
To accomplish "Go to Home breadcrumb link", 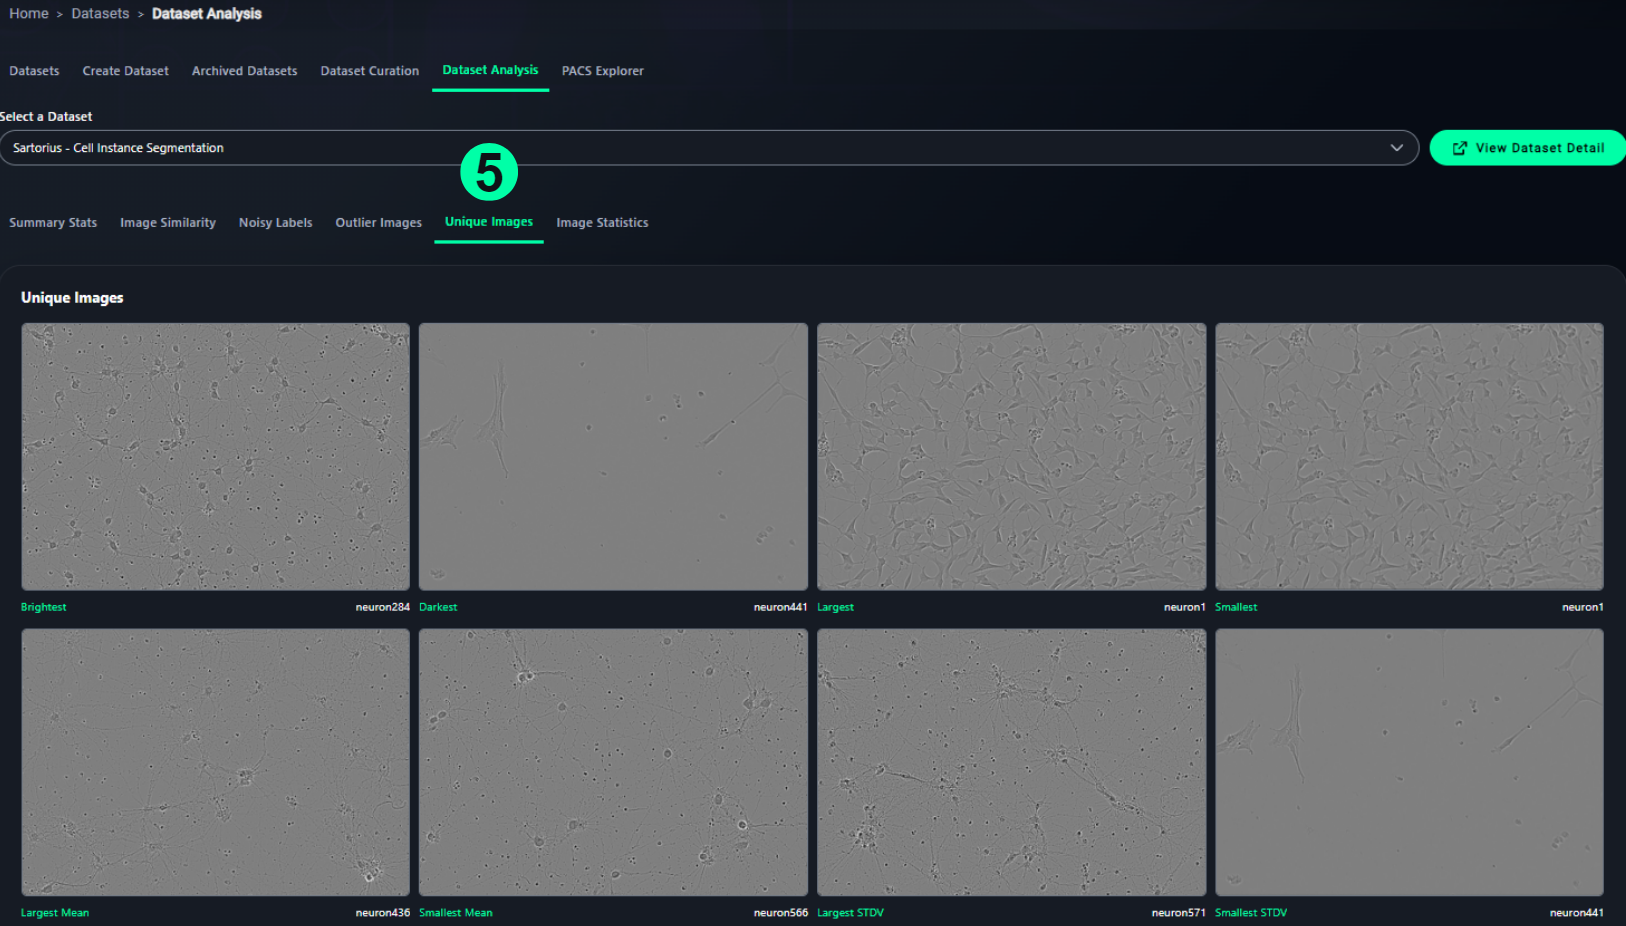I will pos(29,14).
